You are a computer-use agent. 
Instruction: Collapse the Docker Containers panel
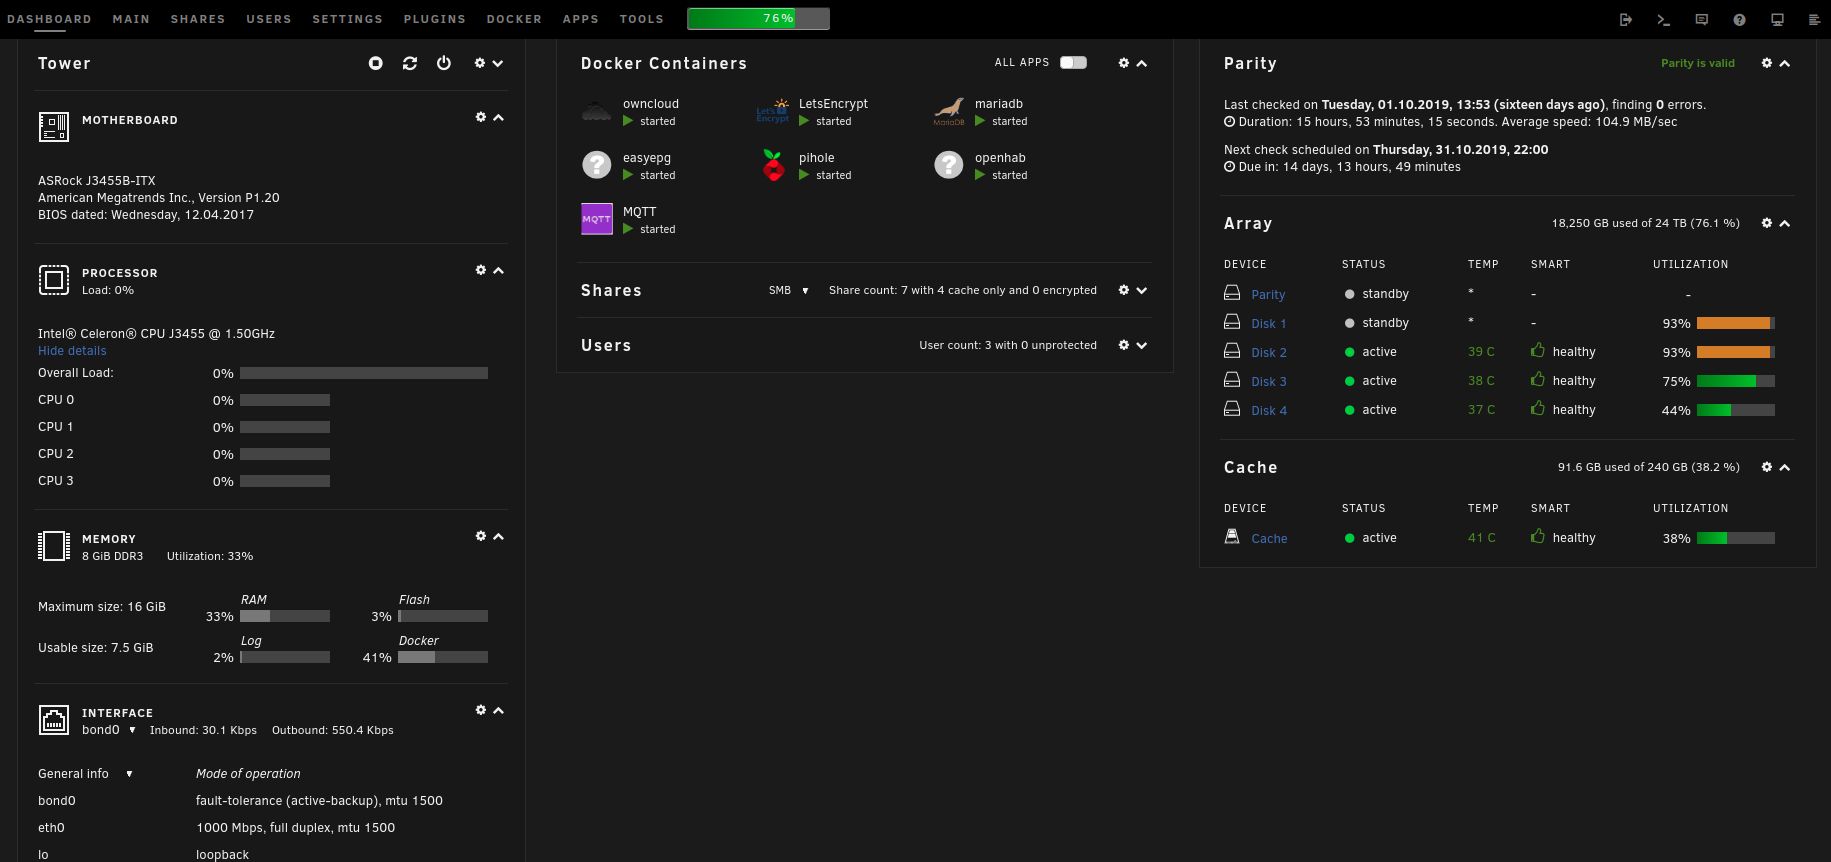pyautogui.click(x=1142, y=63)
